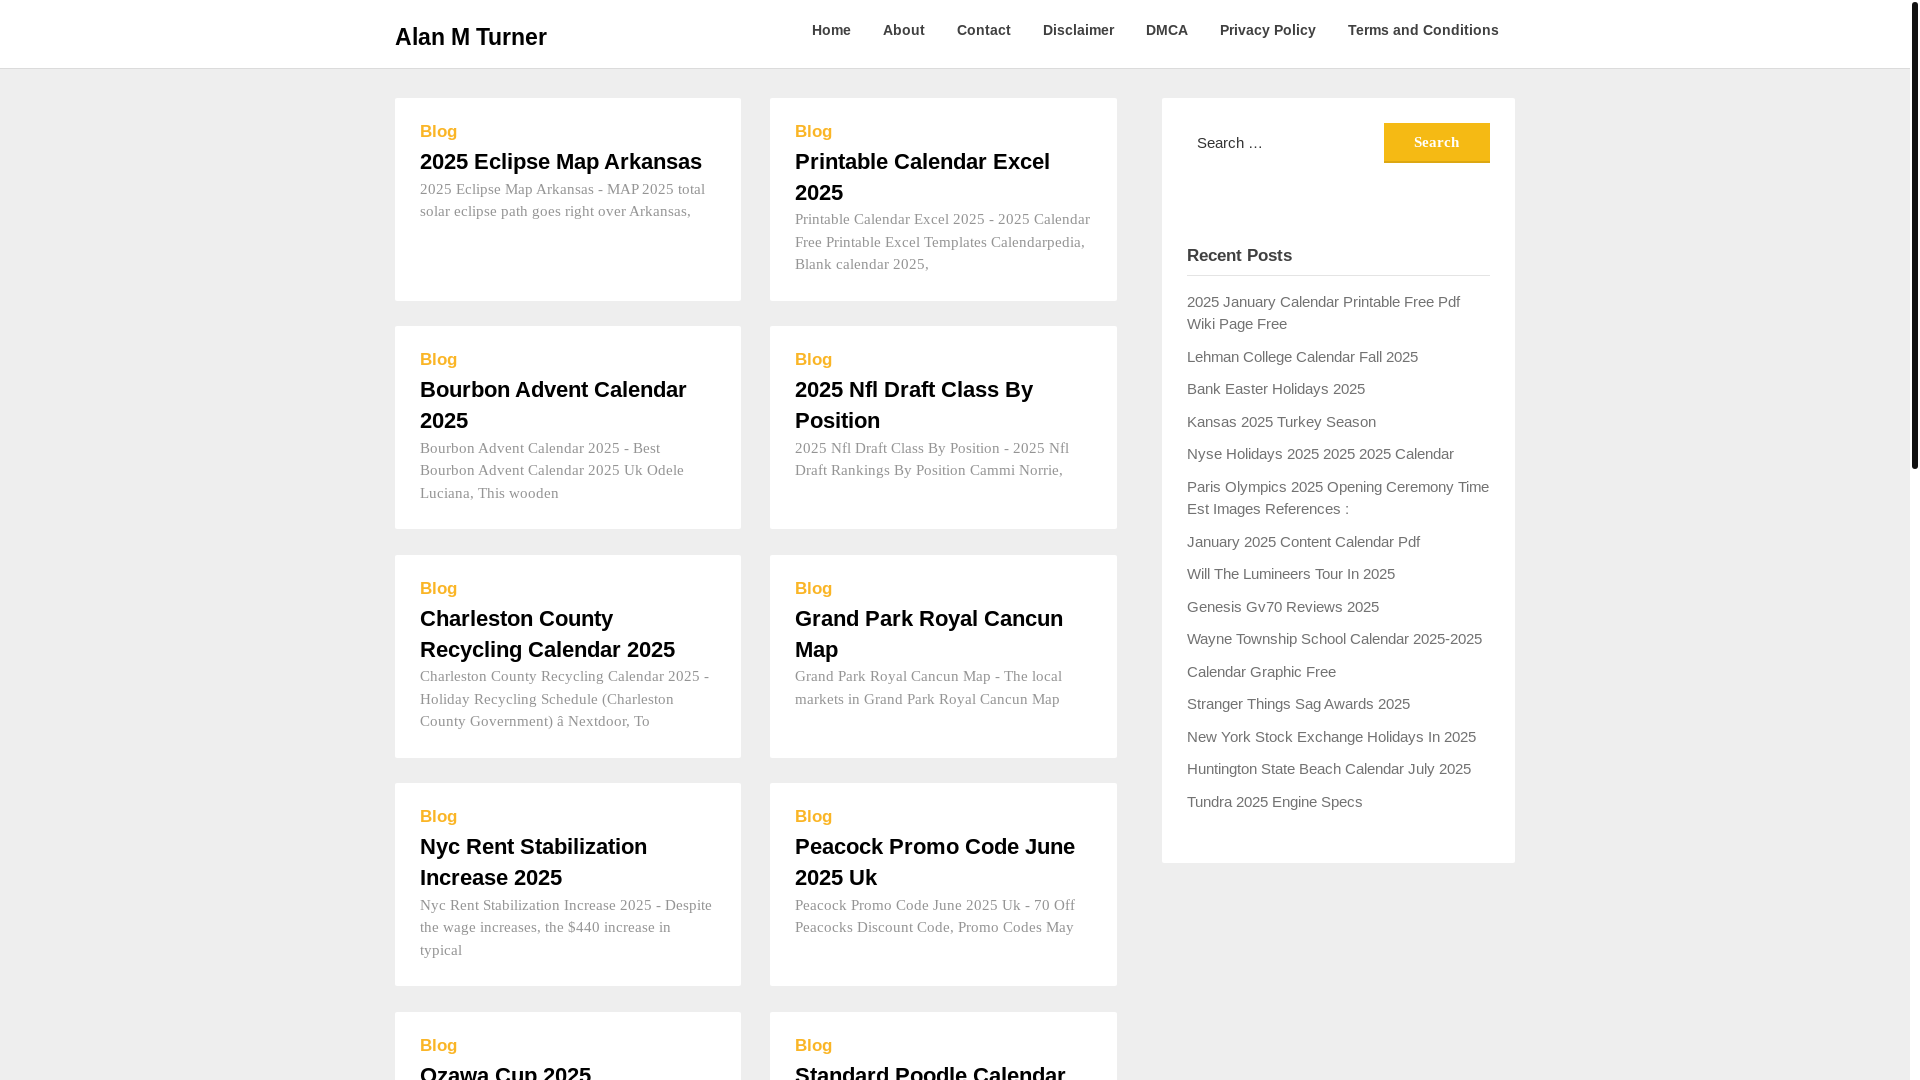
Task: Open the Privacy Policy page
Action: click(1267, 30)
